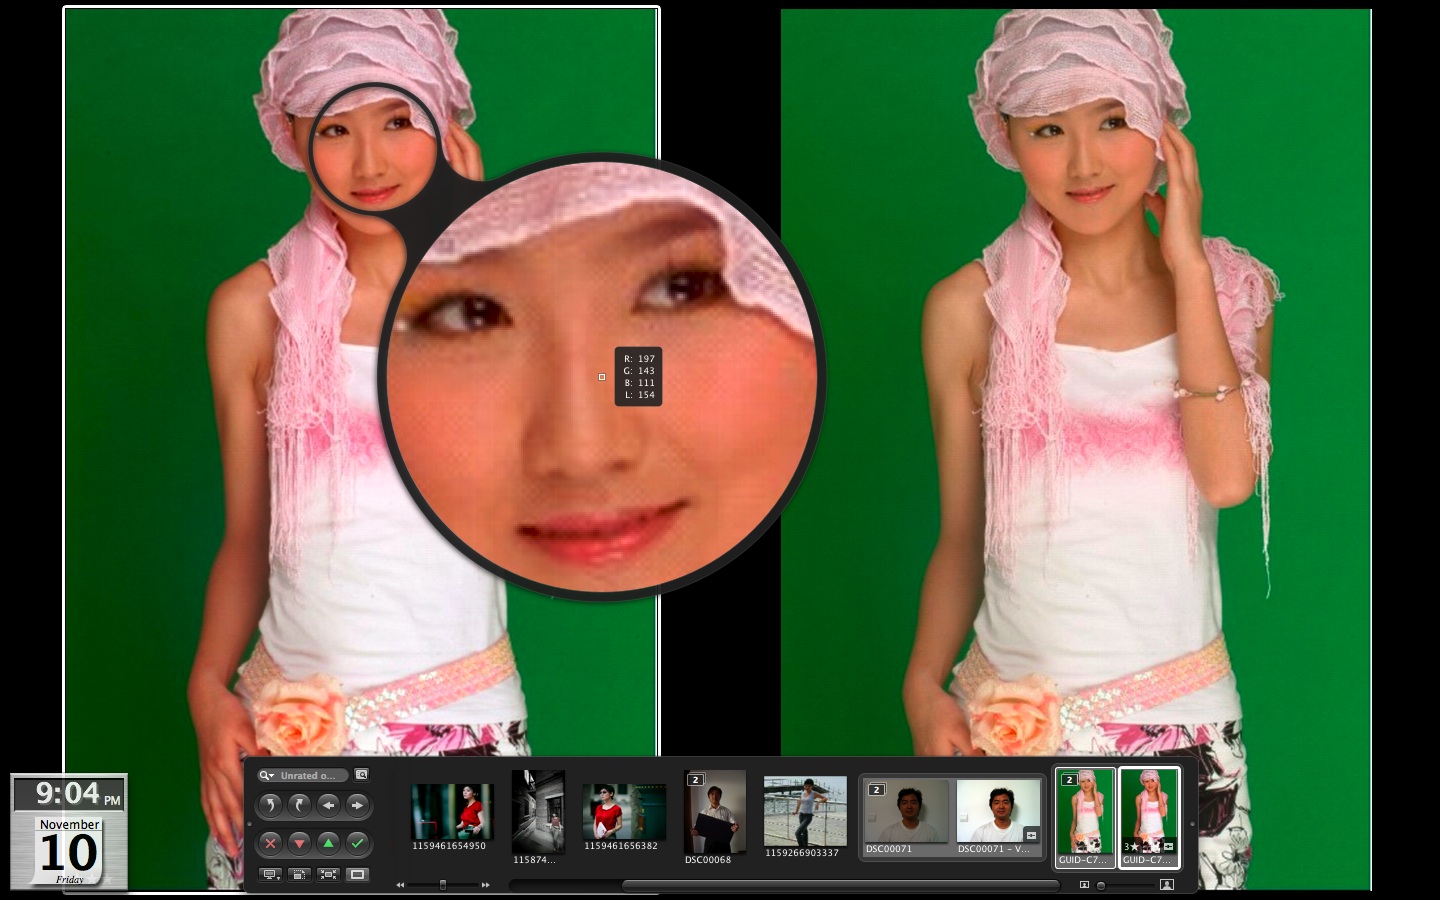Go to previous image with left arrow

329,806
